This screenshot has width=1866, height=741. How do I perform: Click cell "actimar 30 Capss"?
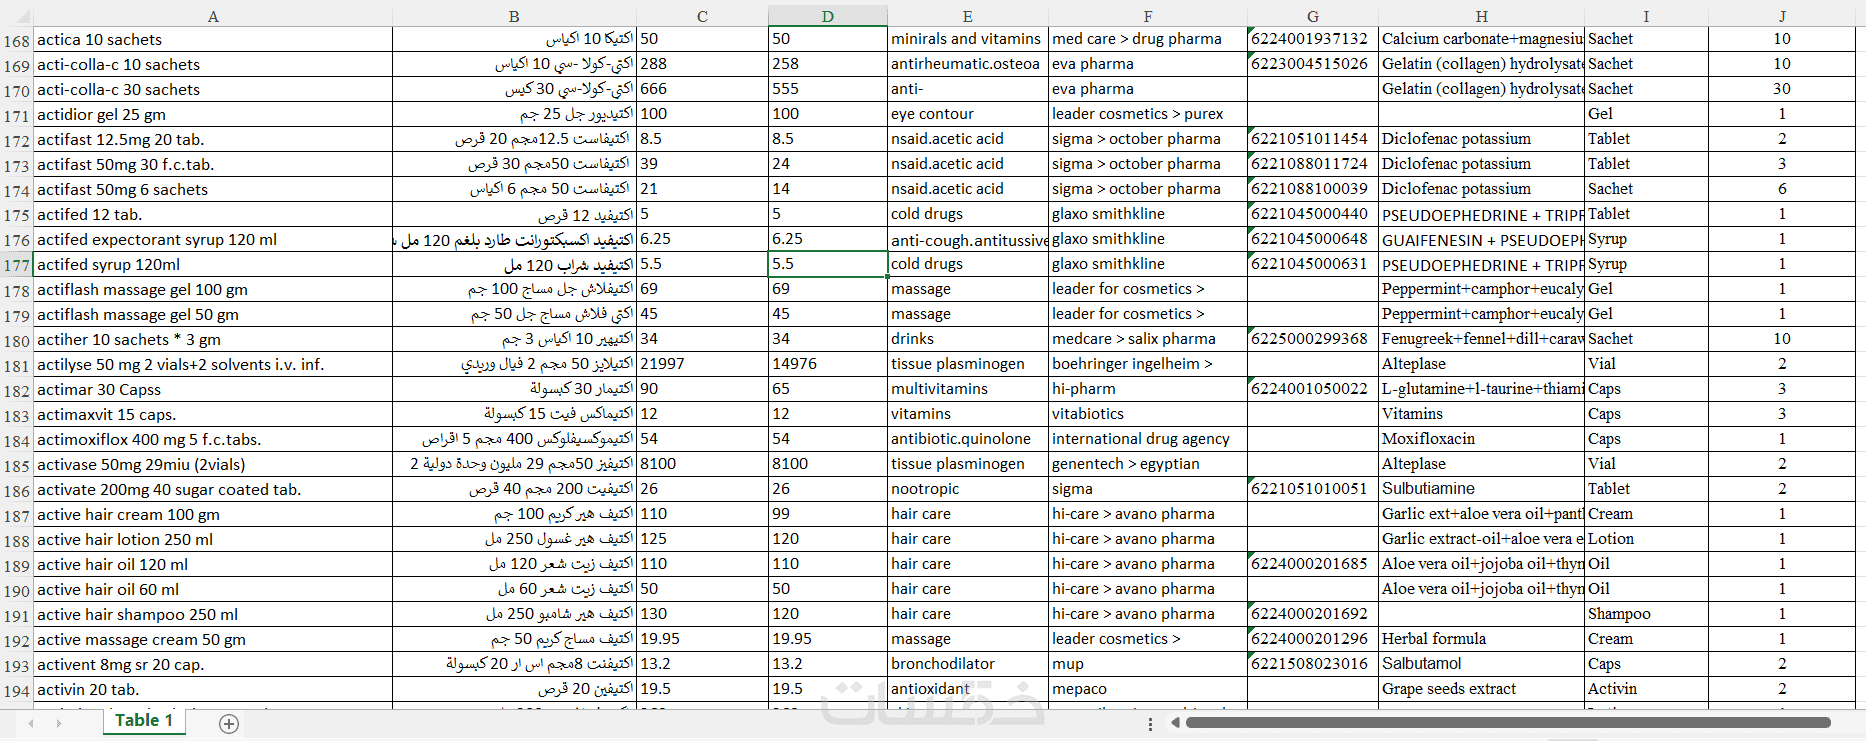(x=213, y=390)
